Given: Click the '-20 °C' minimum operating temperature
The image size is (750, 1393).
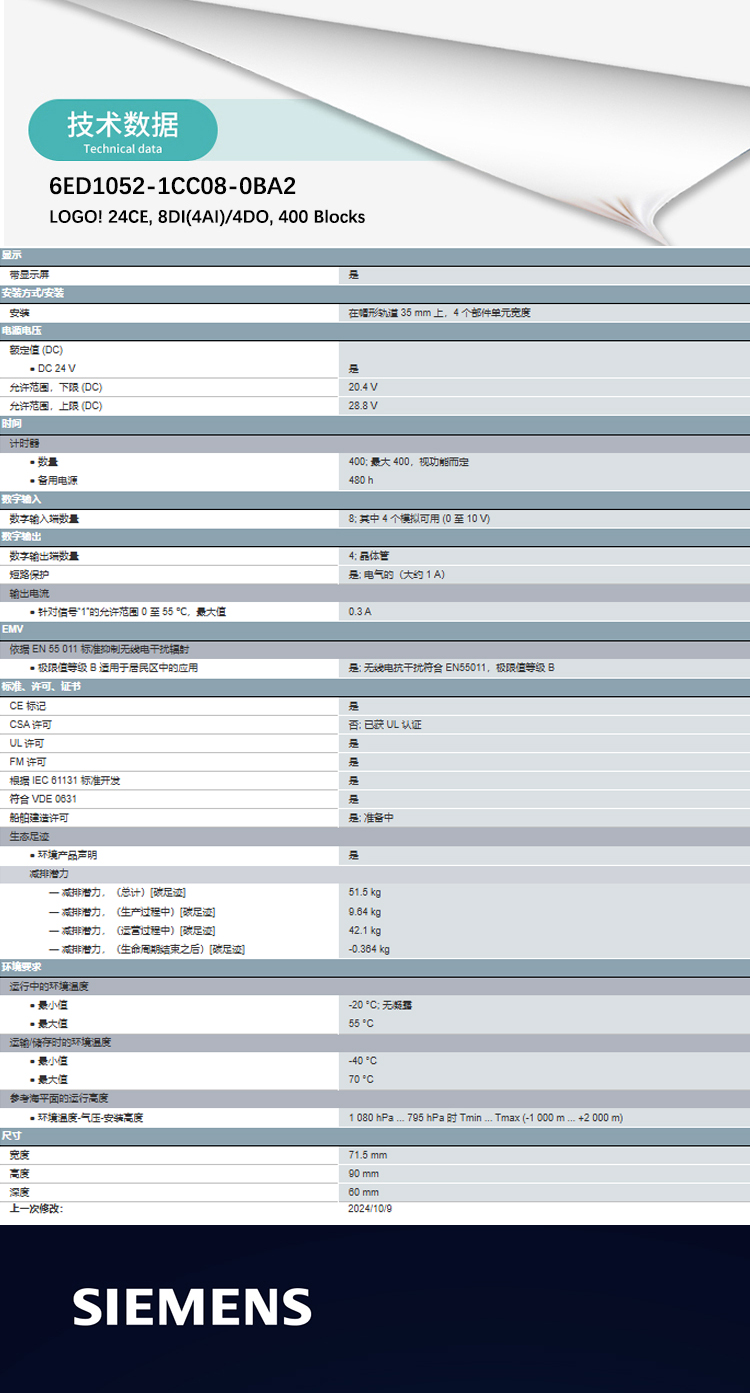Looking at the screenshot, I should 381,1004.
